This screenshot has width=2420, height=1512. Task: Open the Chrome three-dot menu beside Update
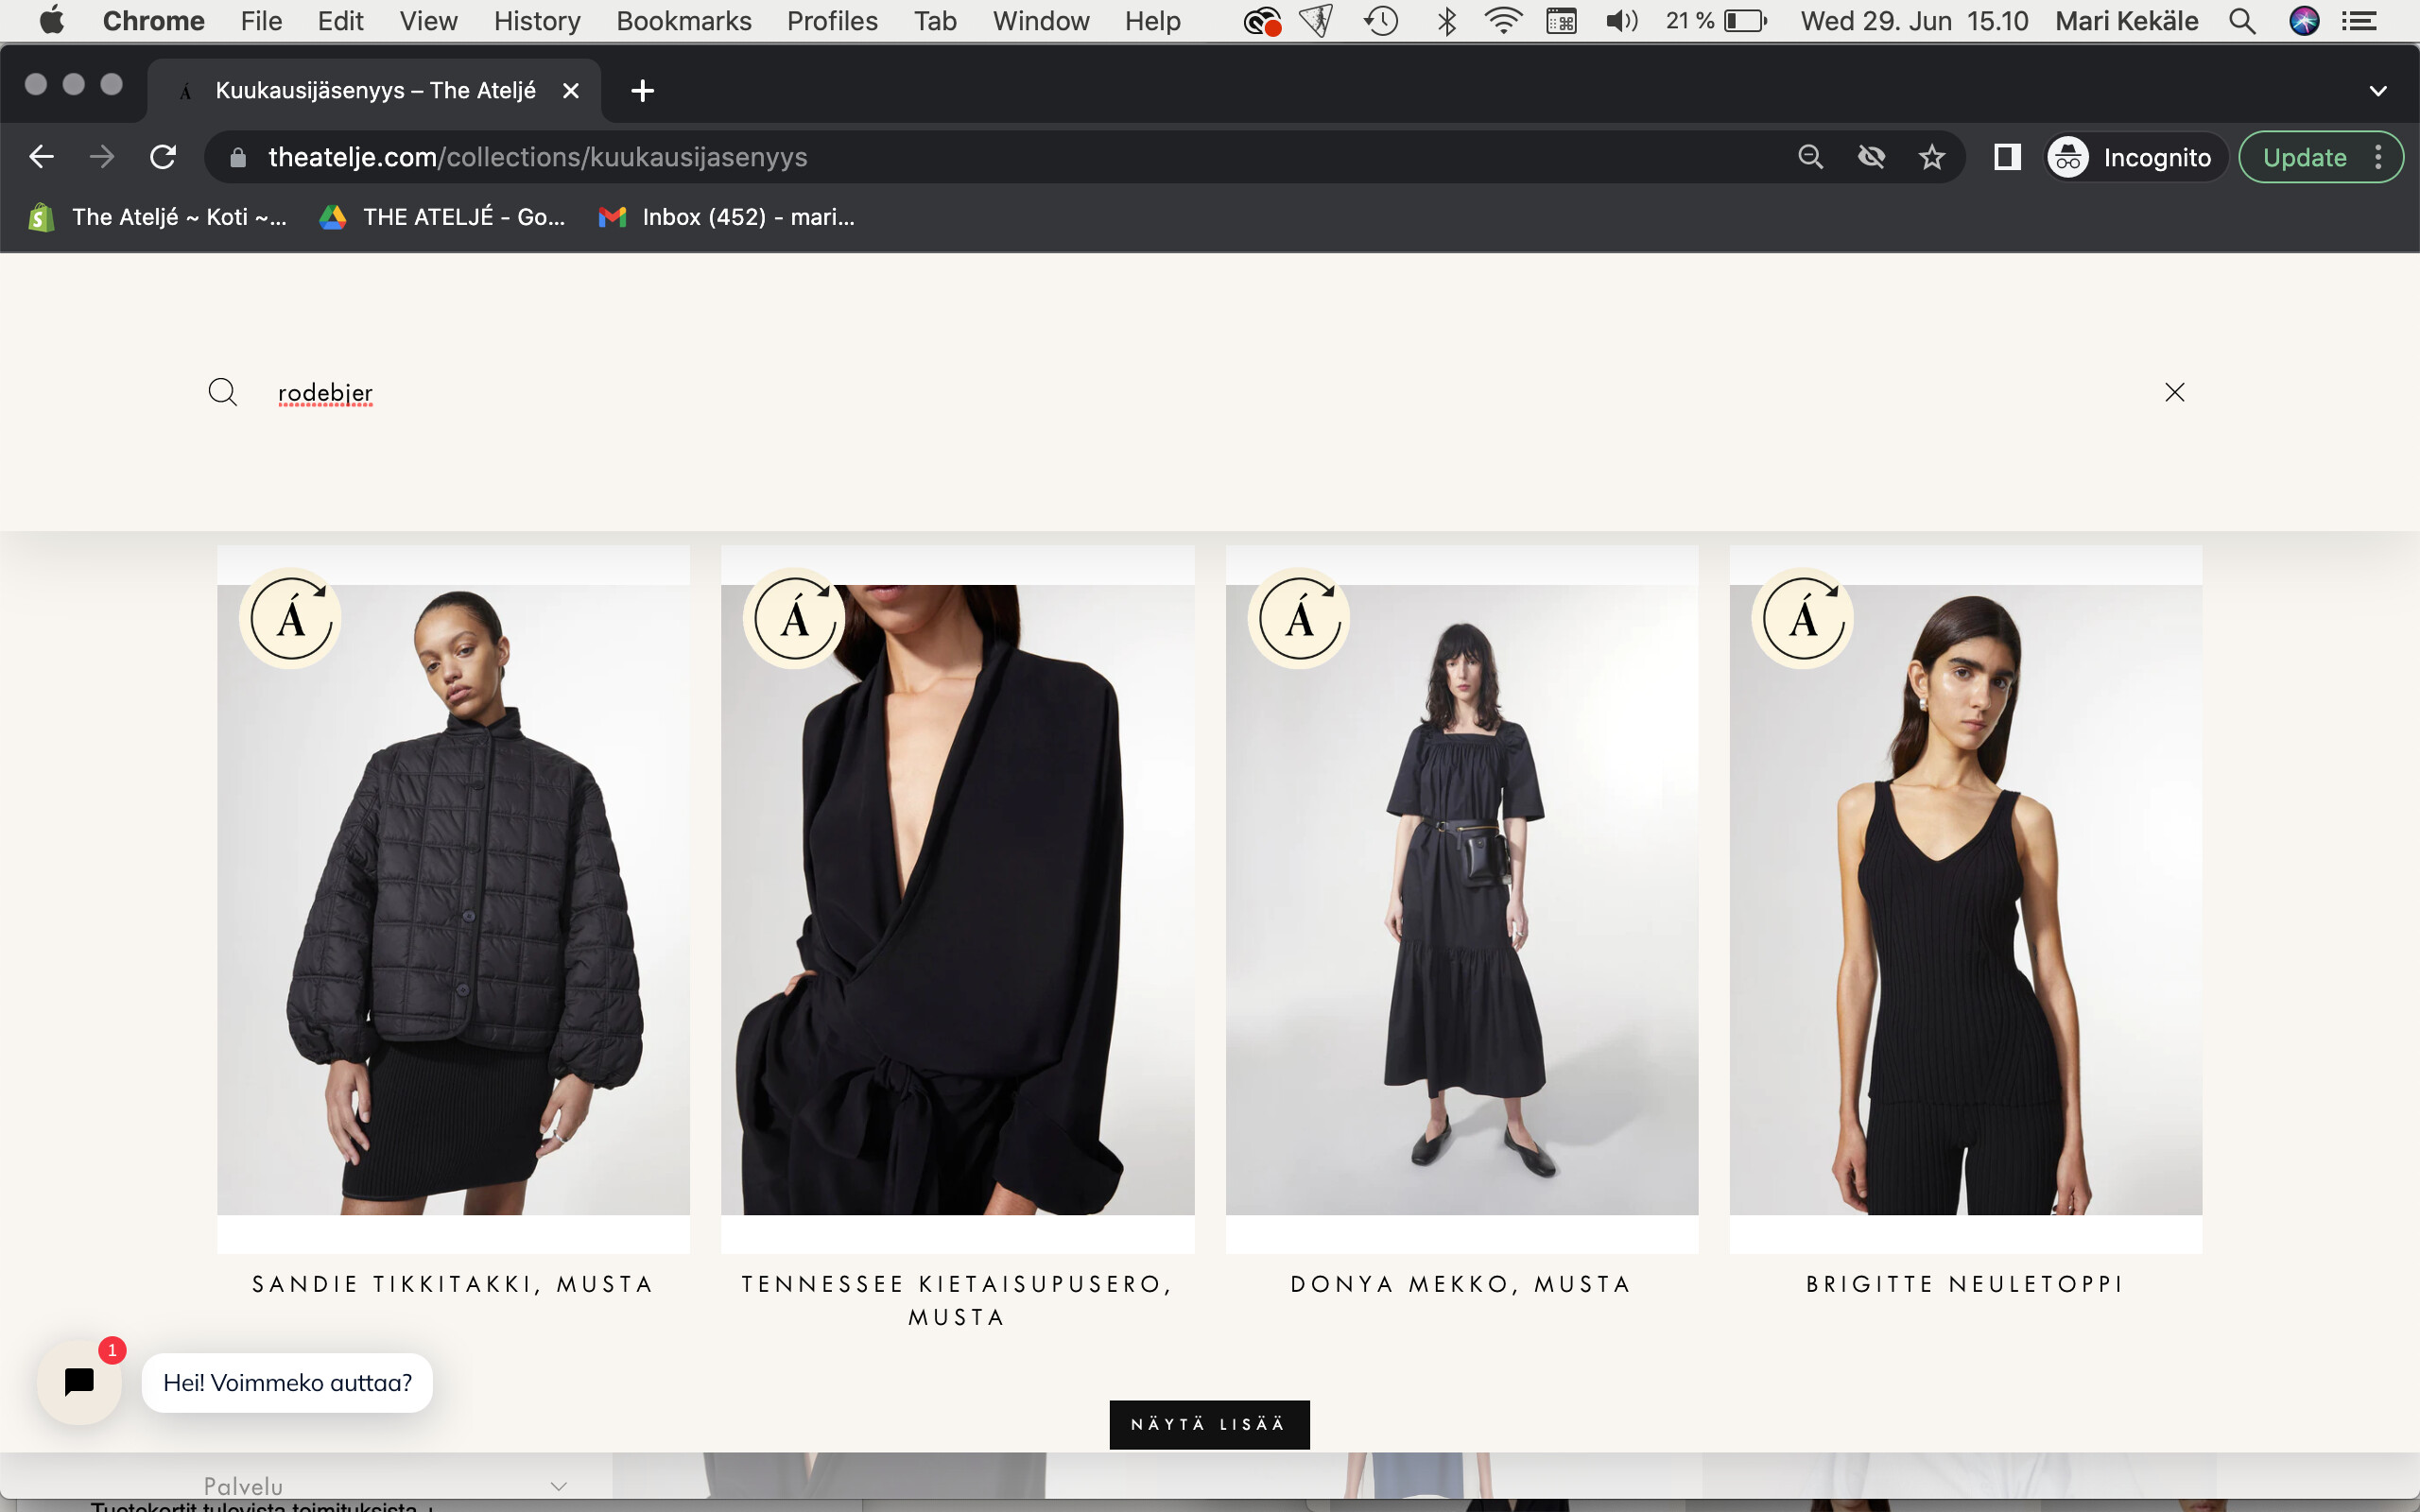click(x=2378, y=157)
